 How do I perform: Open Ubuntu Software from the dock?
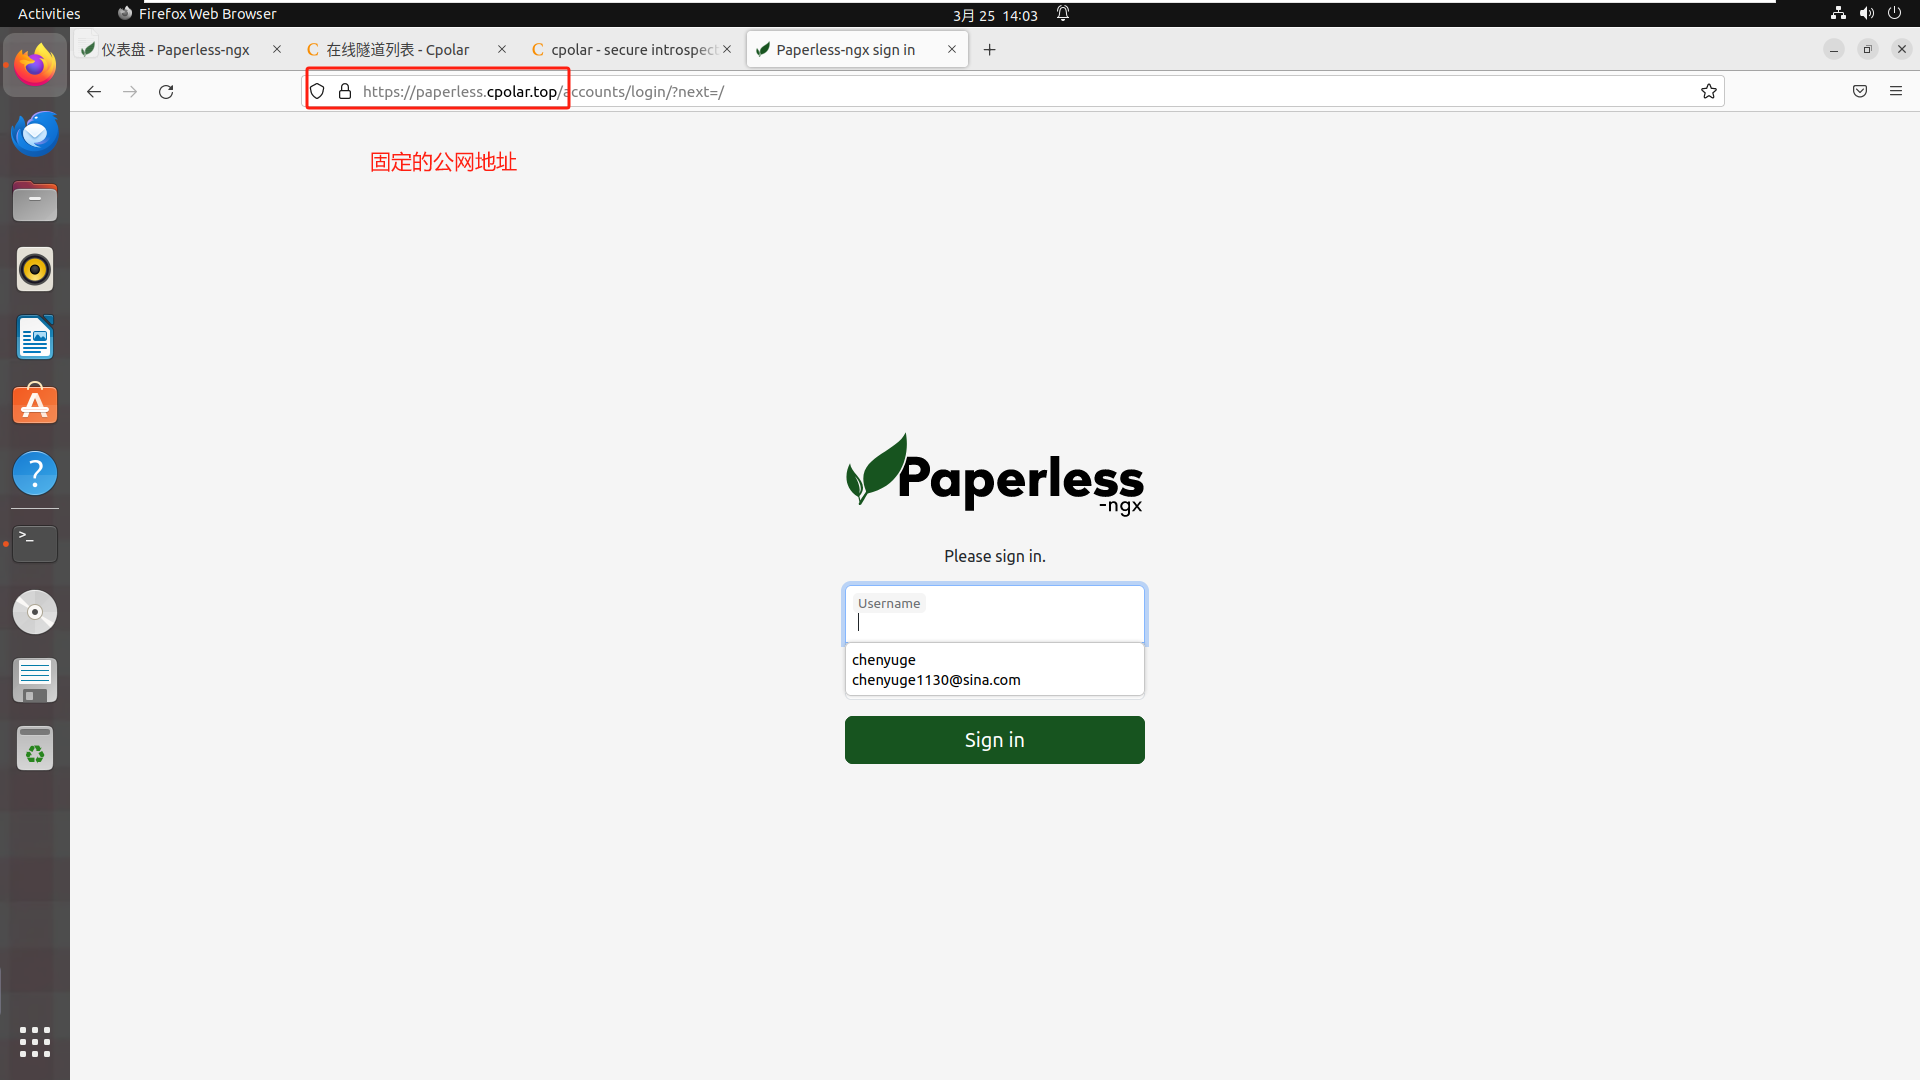tap(35, 405)
